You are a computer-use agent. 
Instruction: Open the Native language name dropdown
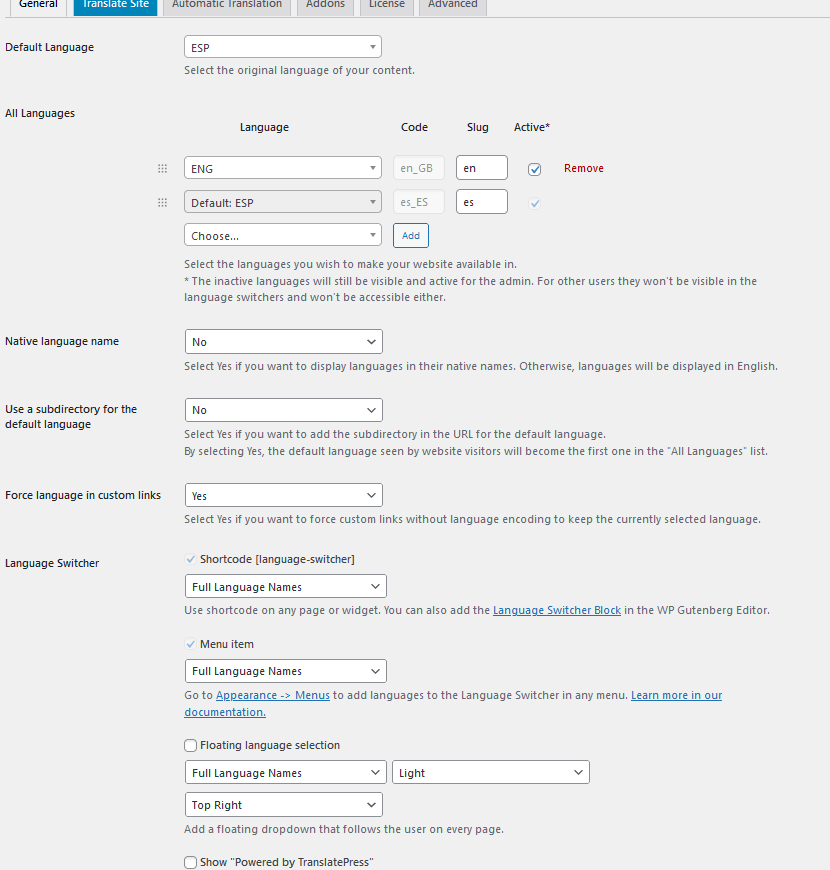pos(284,342)
